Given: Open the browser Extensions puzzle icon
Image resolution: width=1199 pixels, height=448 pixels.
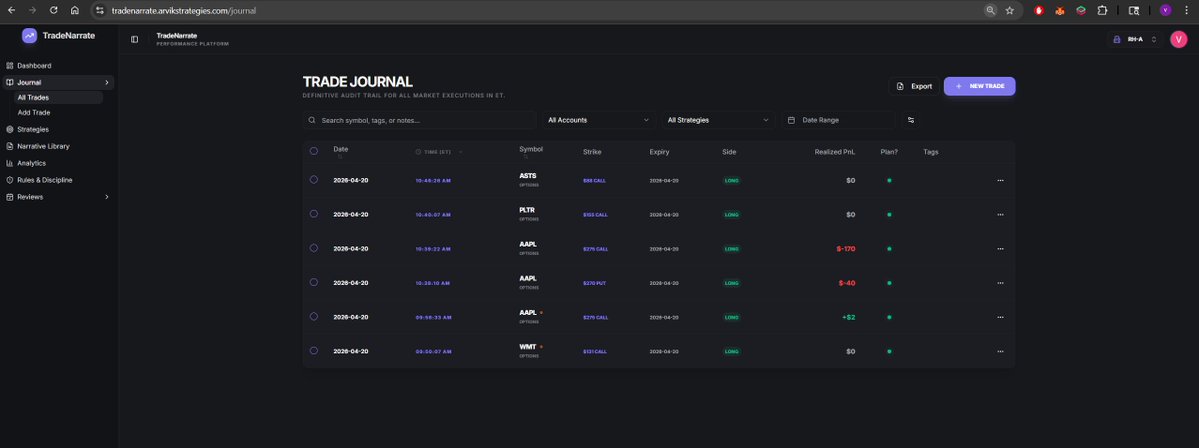Looking at the screenshot, I should pos(1102,11).
